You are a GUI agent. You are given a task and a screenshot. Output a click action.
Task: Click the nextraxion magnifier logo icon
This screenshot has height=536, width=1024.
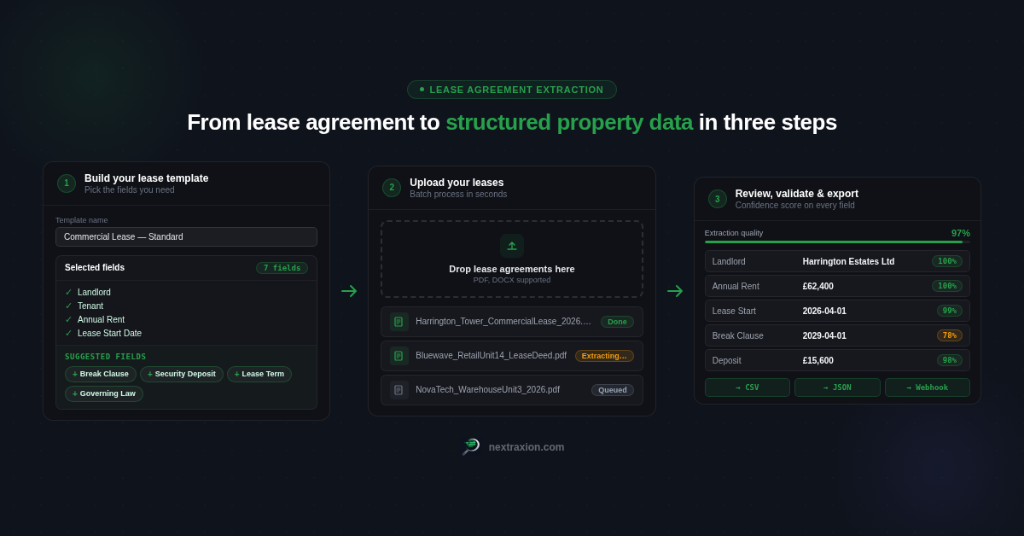[x=471, y=447]
